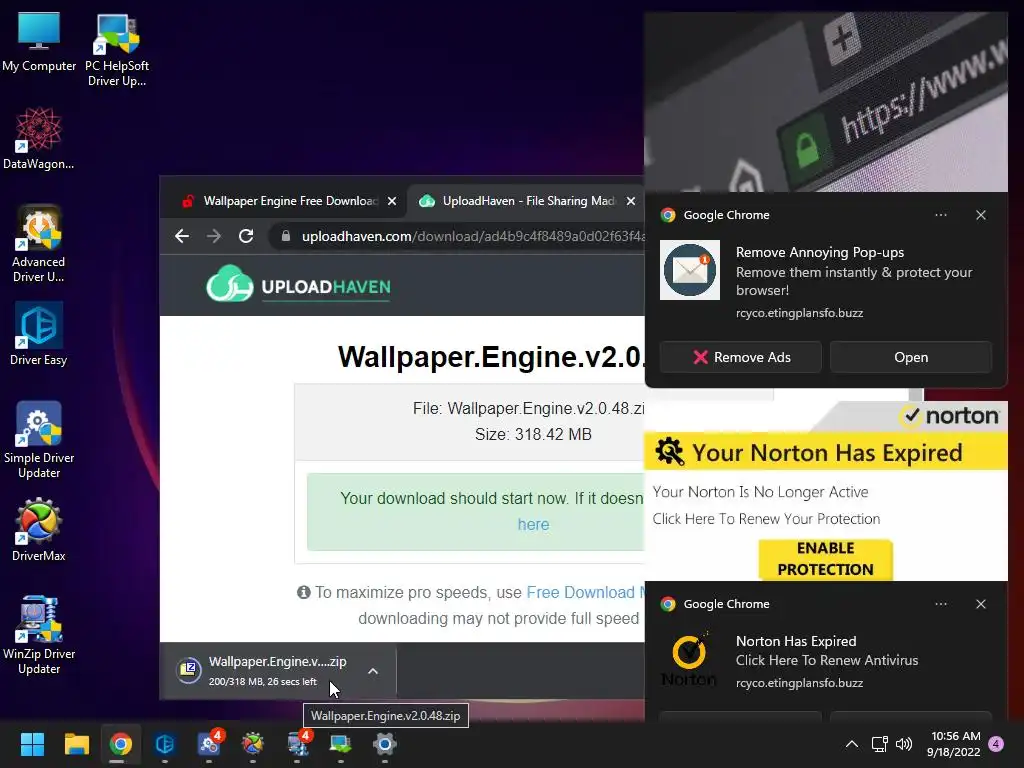
Task: Click the envelope notification thumbnail
Action: click(690, 270)
